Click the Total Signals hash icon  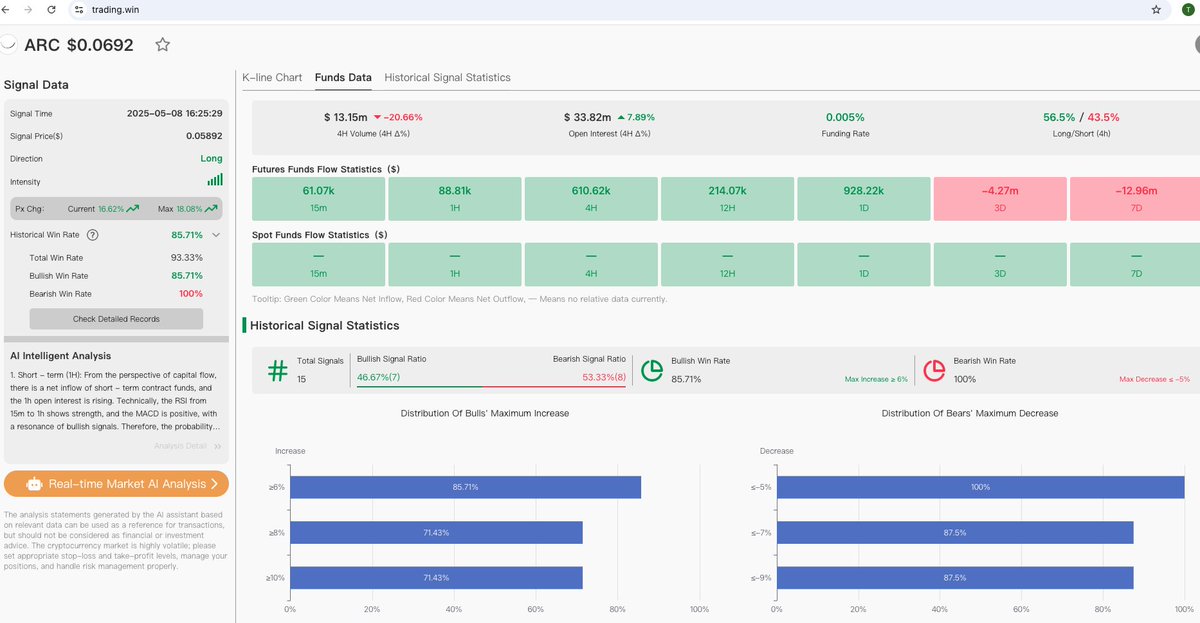(x=276, y=370)
